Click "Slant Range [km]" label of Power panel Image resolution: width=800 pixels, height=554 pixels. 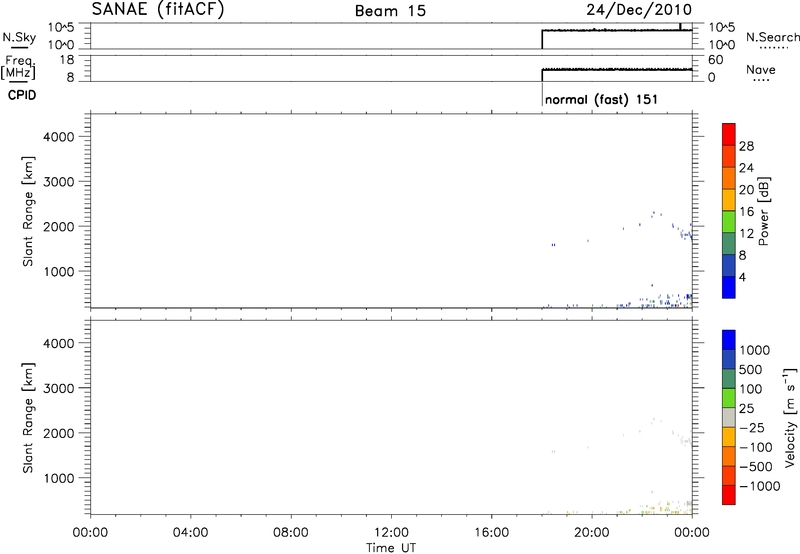pyautogui.click(x=28, y=211)
